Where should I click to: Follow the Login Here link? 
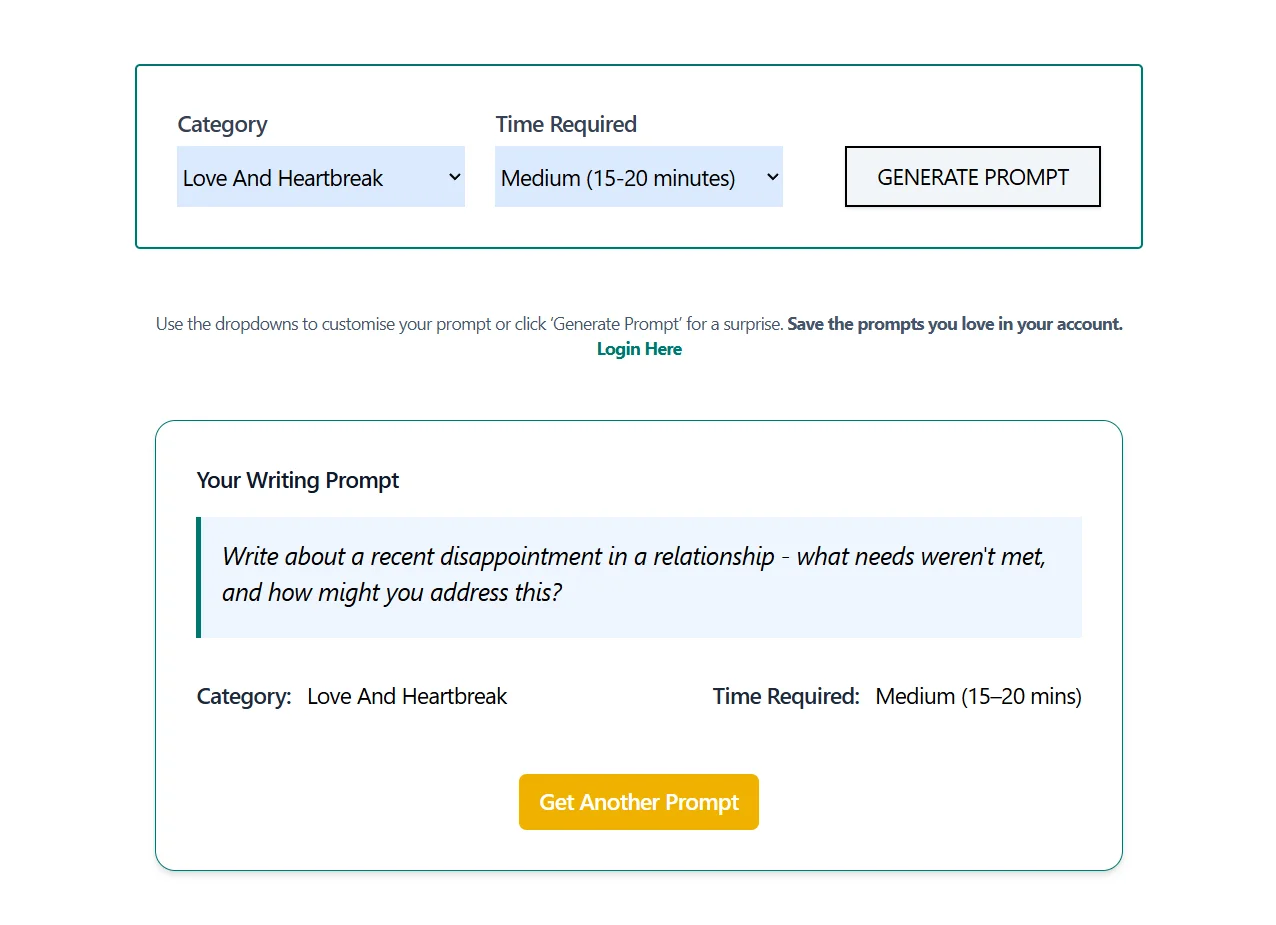tap(639, 349)
